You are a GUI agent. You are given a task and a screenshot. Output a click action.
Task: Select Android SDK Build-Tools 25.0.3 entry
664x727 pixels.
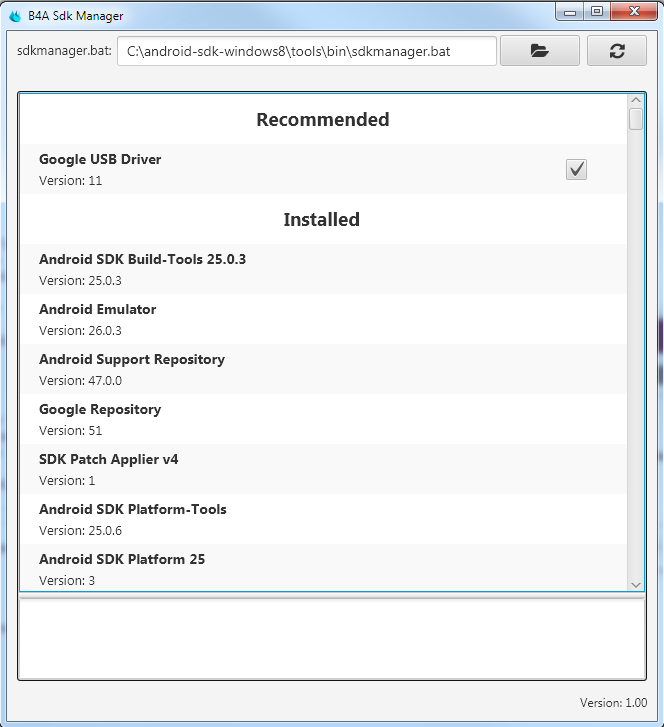(x=142, y=269)
